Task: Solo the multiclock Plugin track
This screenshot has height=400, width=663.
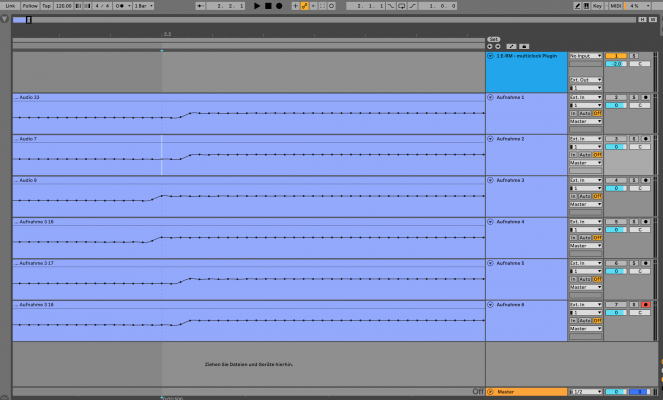Action: pyautogui.click(x=634, y=56)
